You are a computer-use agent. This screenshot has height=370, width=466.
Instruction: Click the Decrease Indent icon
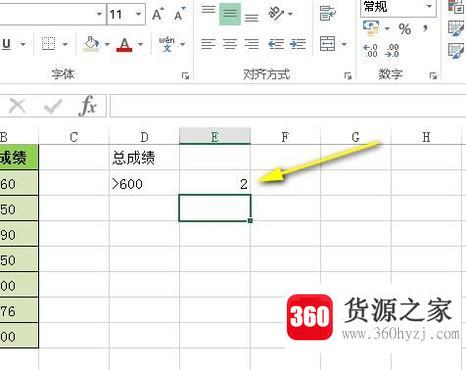tap(276, 44)
